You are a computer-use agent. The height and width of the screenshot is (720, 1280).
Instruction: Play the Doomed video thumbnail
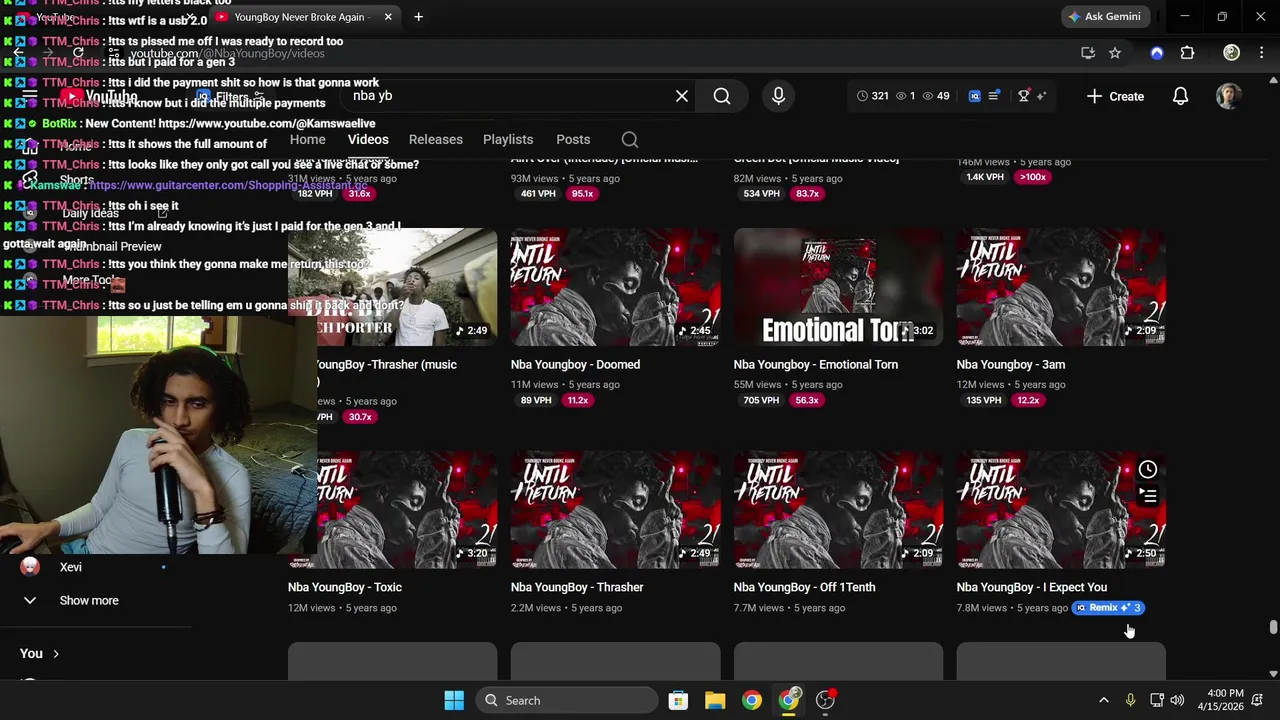(615, 287)
